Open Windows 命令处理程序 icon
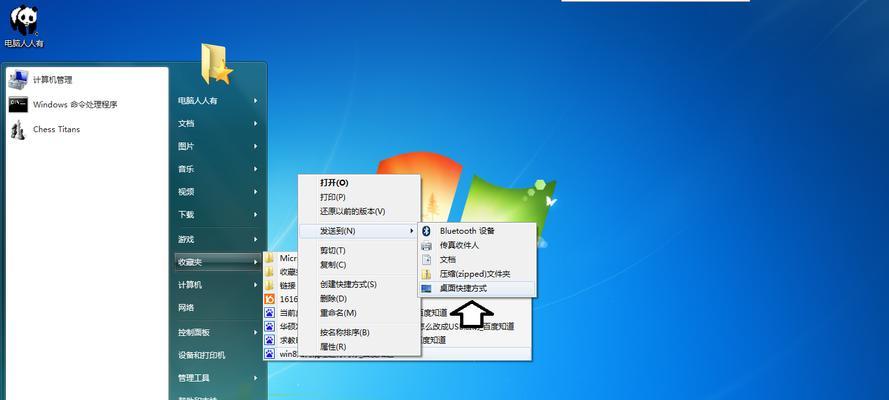Viewport: 889px width, 400px height. (x=18, y=104)
